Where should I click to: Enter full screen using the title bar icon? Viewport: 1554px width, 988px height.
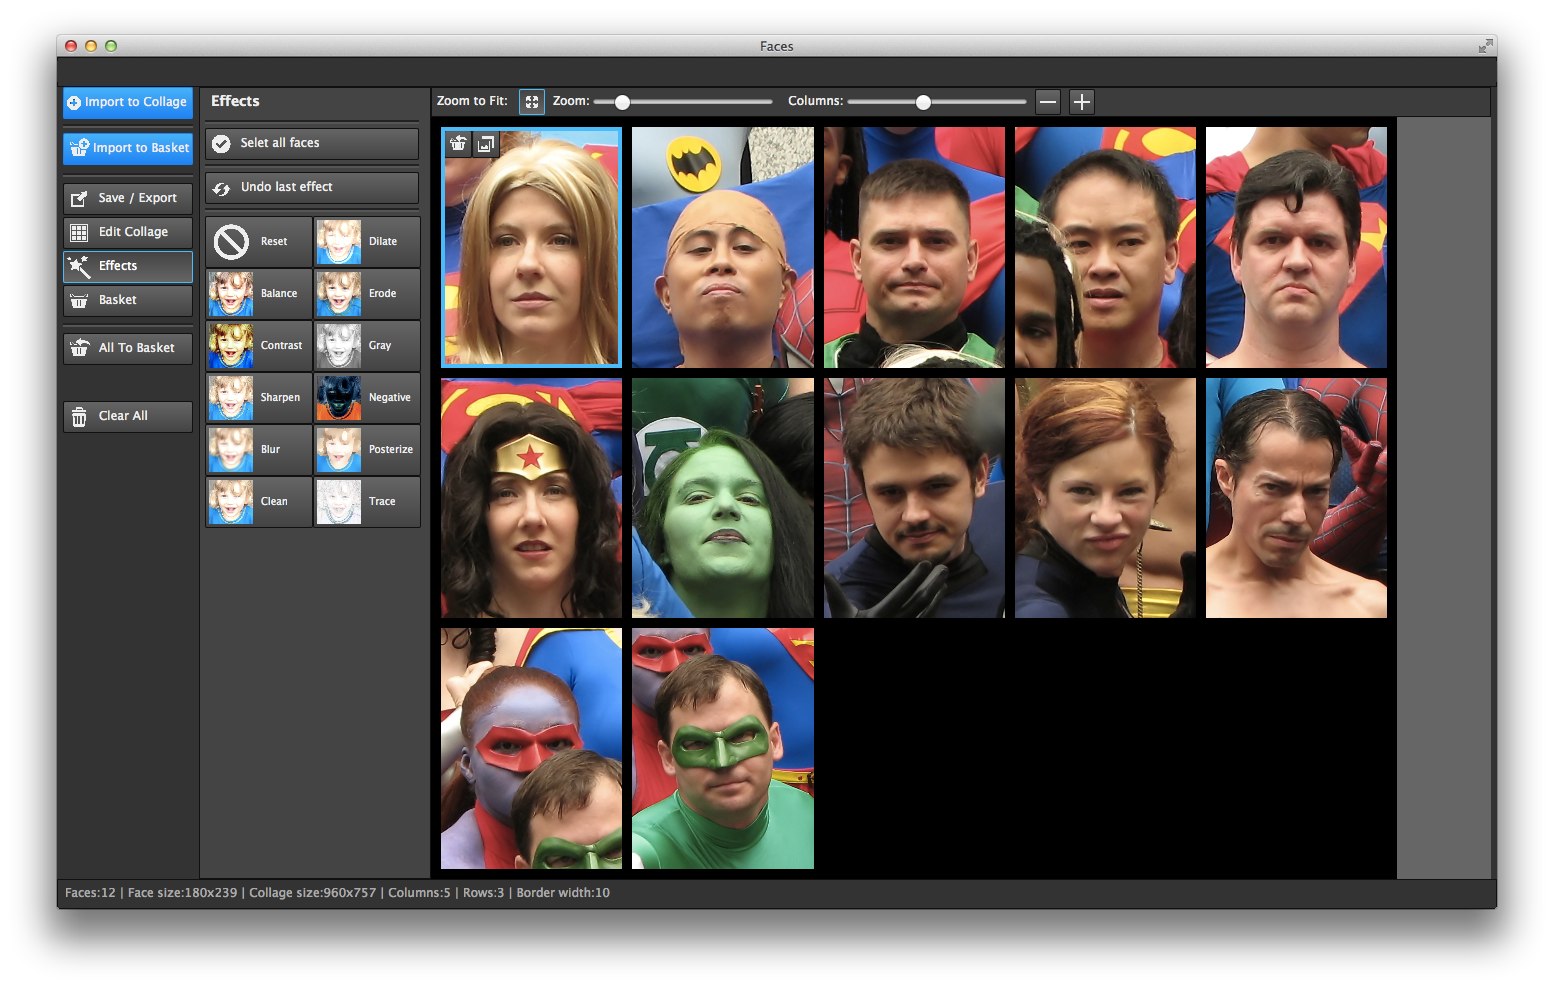pyautogui.click(x=1484, y=46)
